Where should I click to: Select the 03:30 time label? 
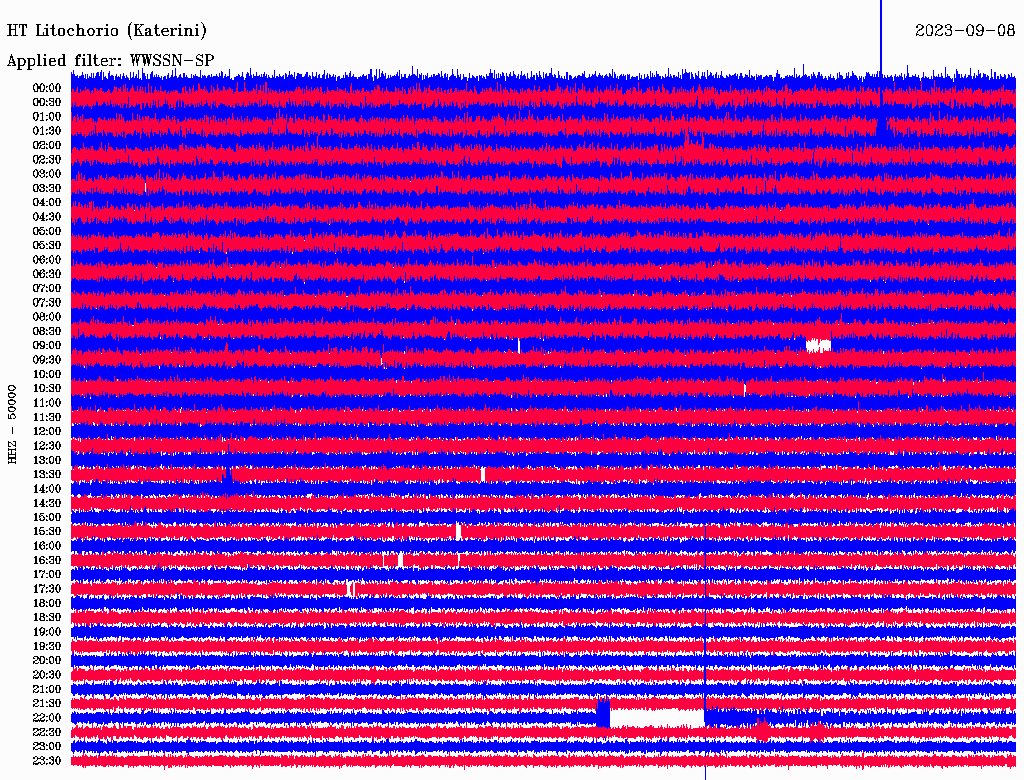(47, 189)
